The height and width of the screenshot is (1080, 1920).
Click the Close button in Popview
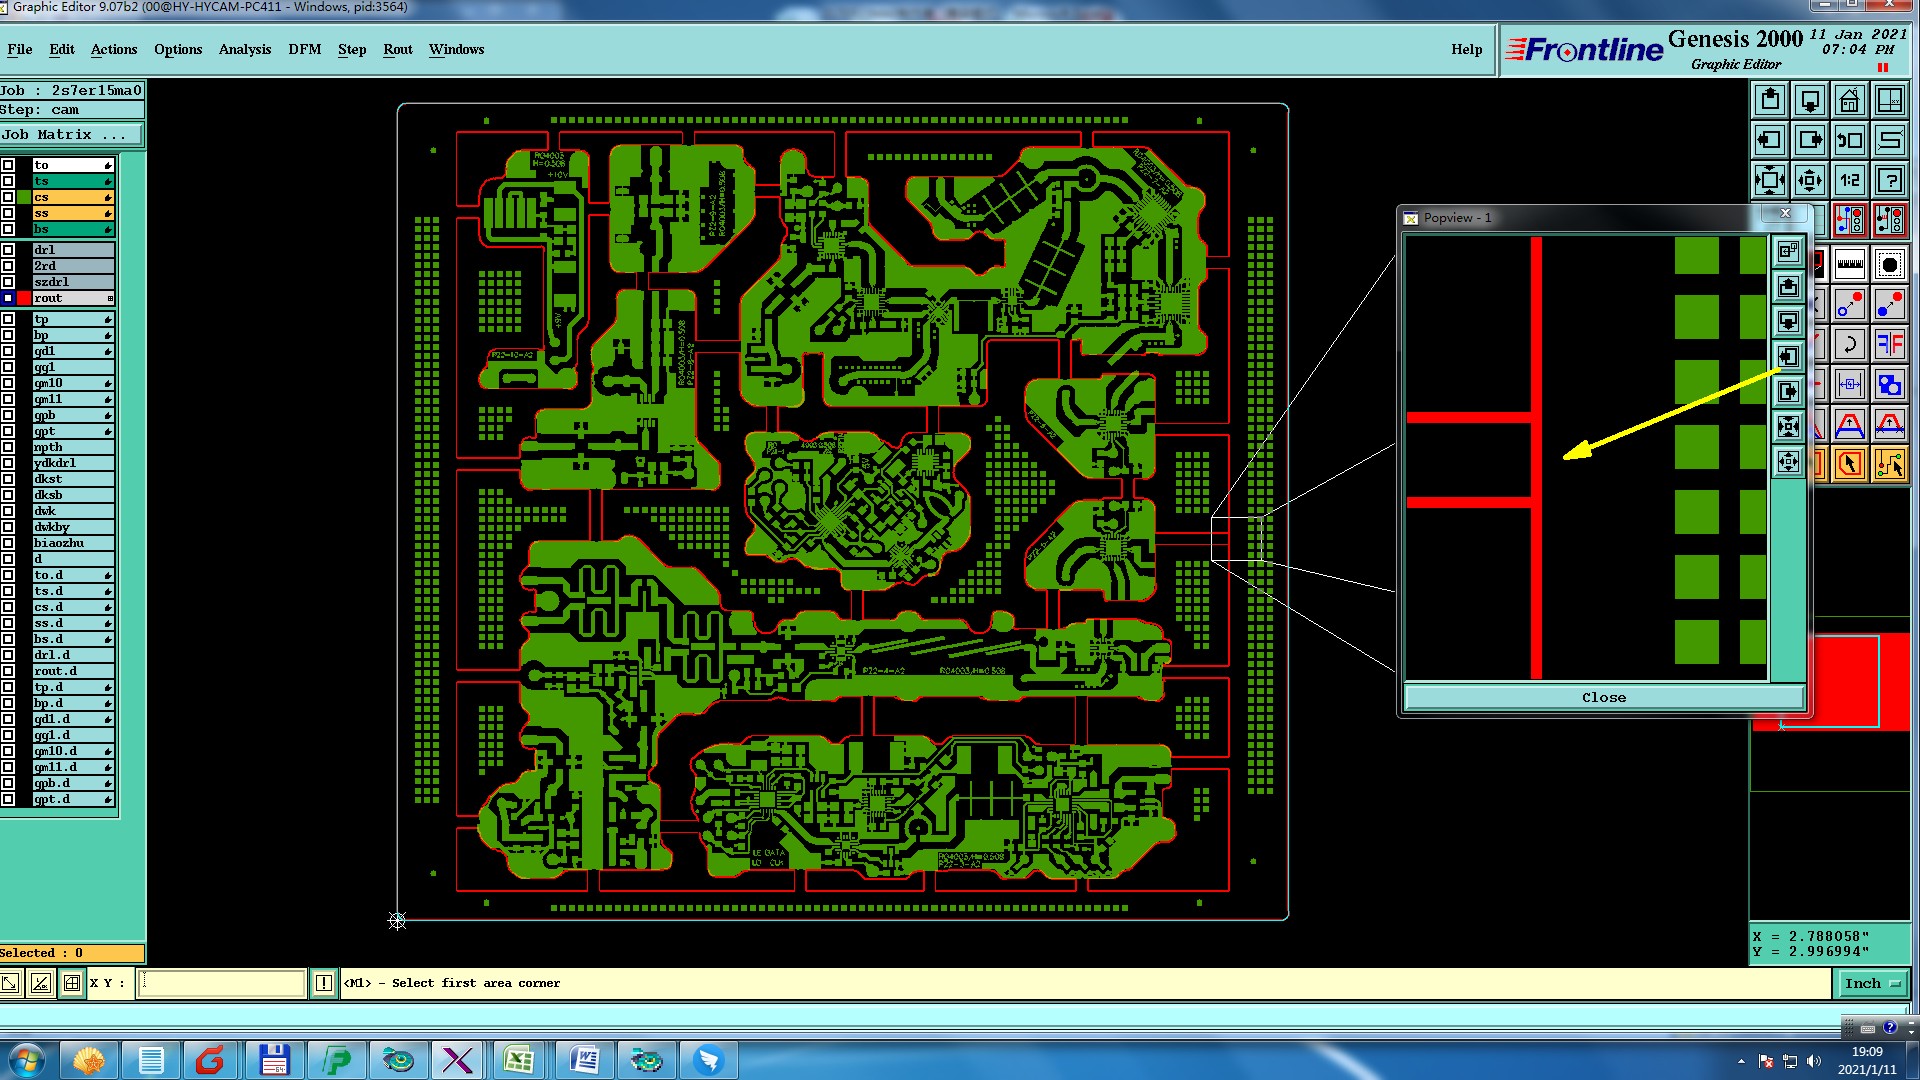point(1603,697)
